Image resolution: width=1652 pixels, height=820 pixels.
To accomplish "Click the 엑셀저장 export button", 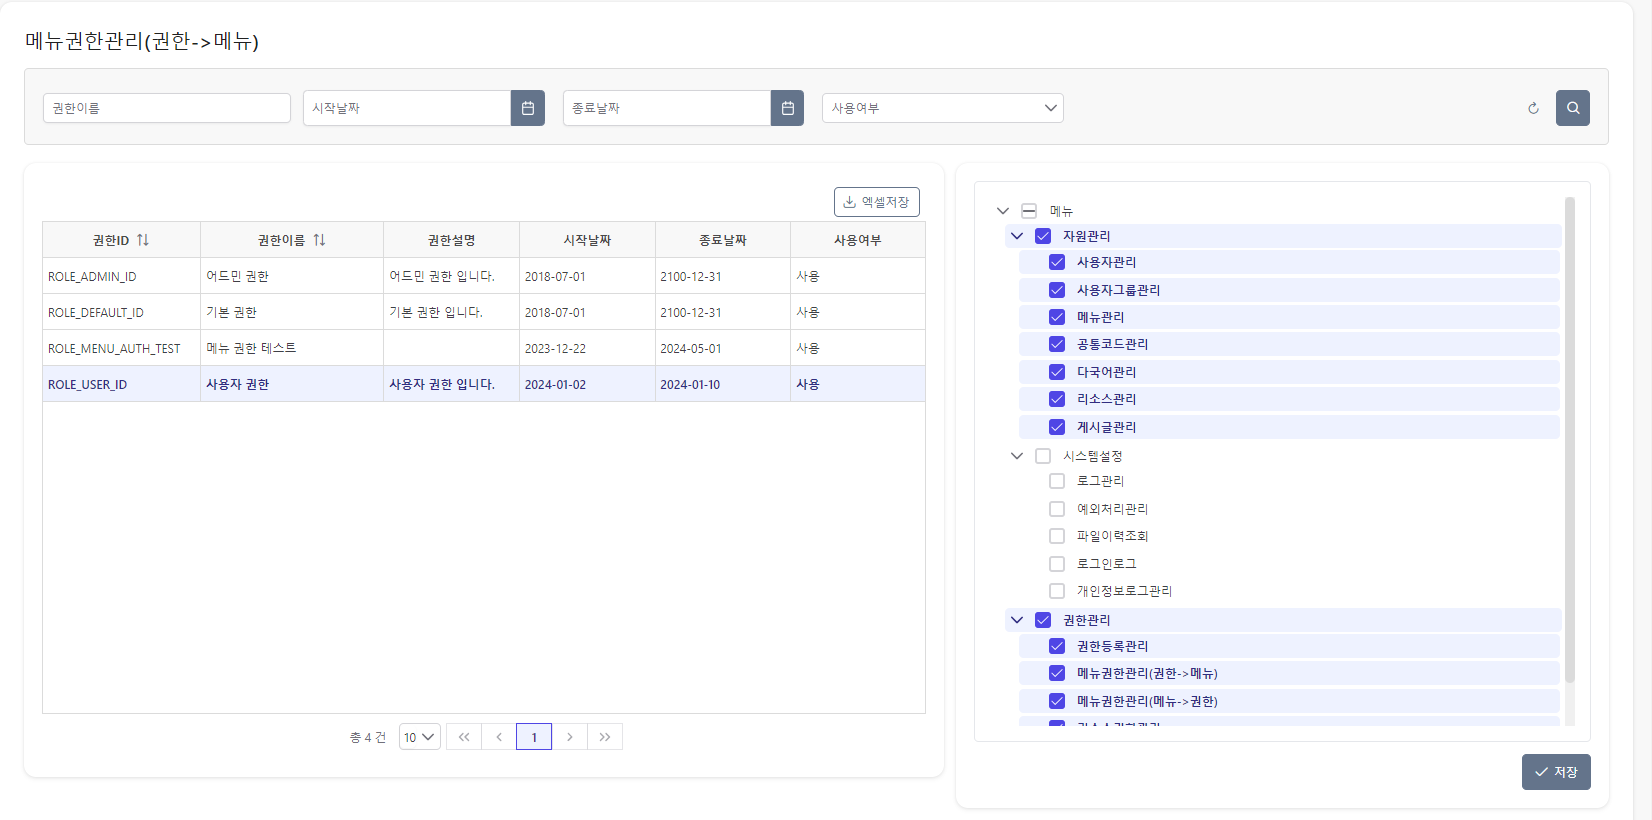I will pyautogui.click(x=877, y=202).
